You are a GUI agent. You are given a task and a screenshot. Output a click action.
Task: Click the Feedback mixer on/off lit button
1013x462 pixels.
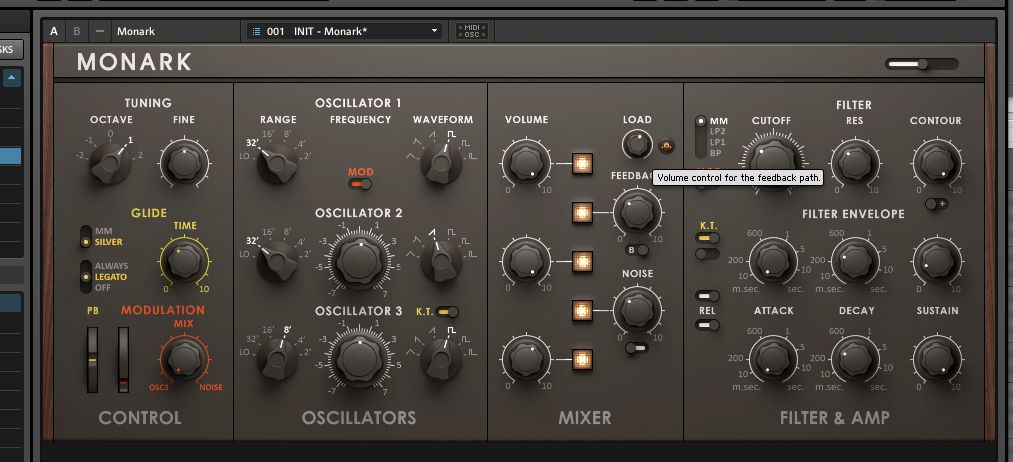581,212
